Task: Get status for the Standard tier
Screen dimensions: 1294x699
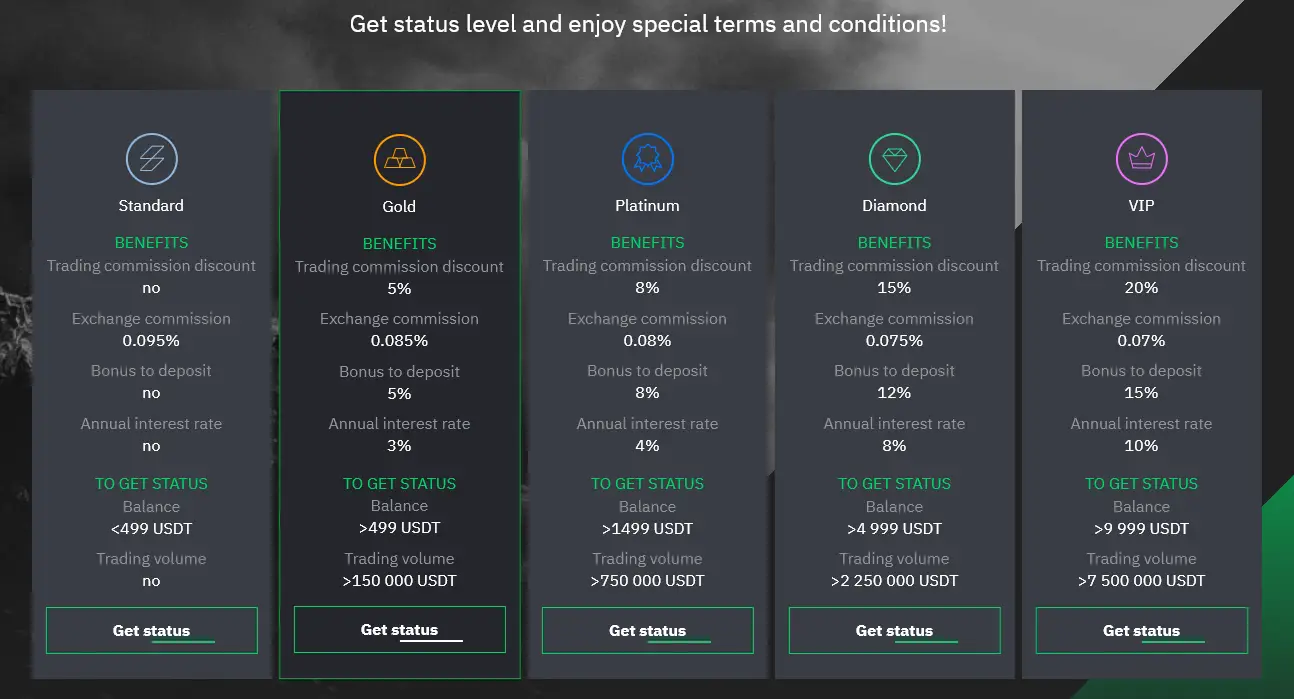Action: tap(152, 631)
